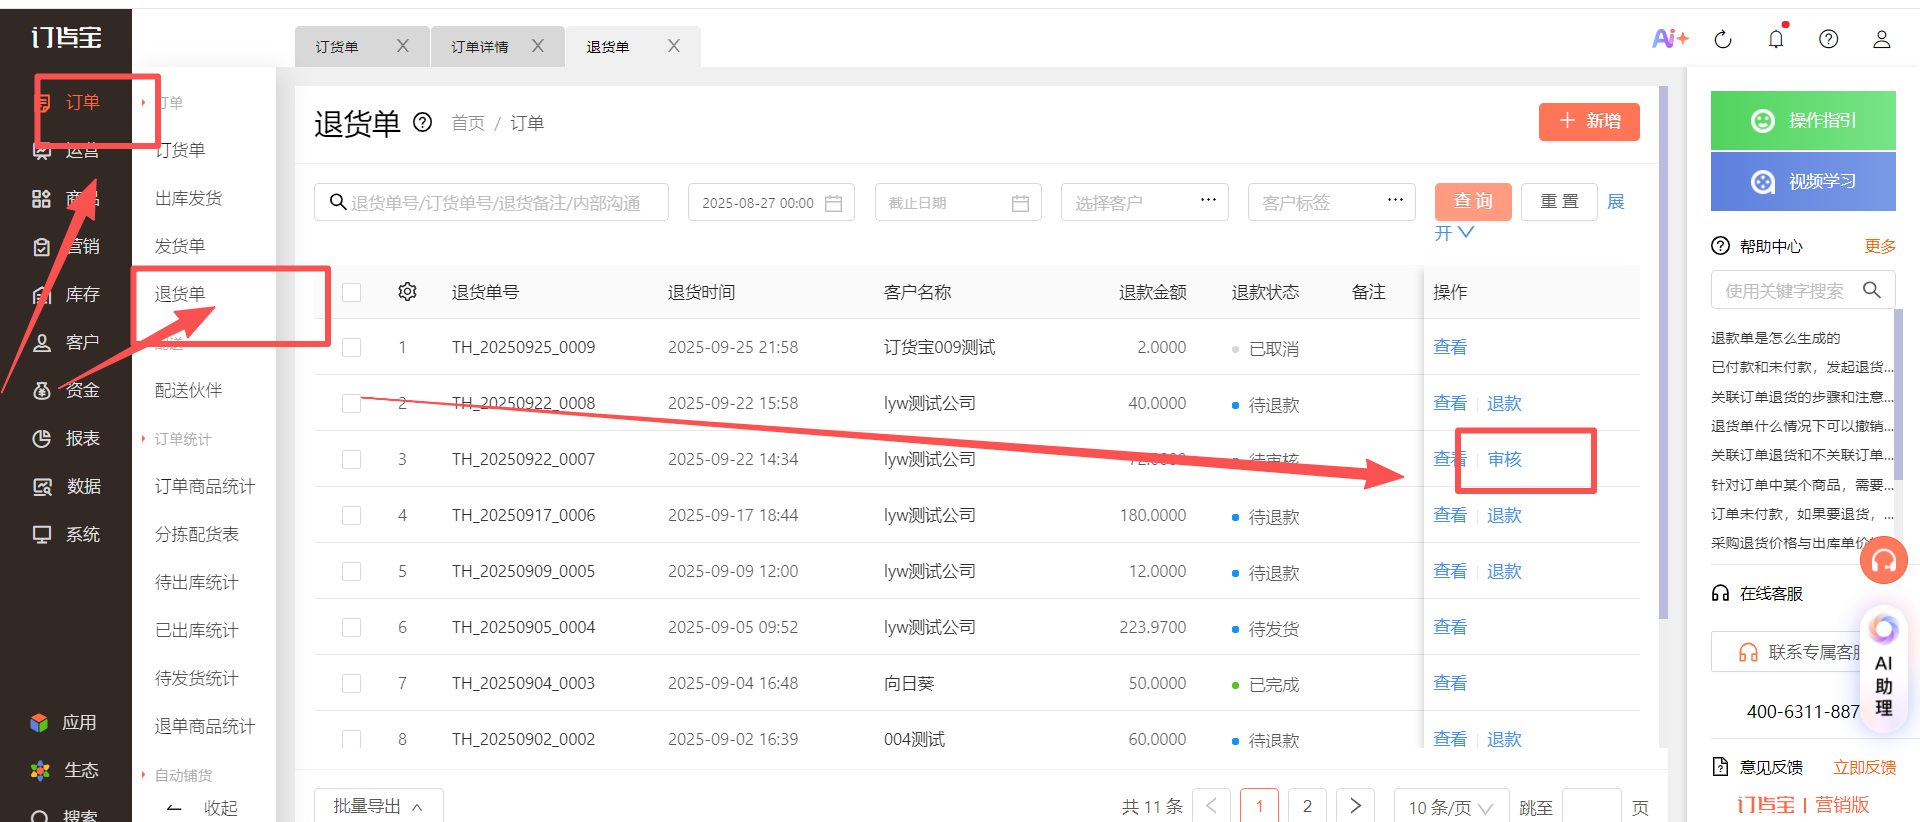Select 配送伙伴 in the order submenu
Image resolution: width=1920 pixels, height=822 pixels.
pyautogui.click(x=189, y=390)
